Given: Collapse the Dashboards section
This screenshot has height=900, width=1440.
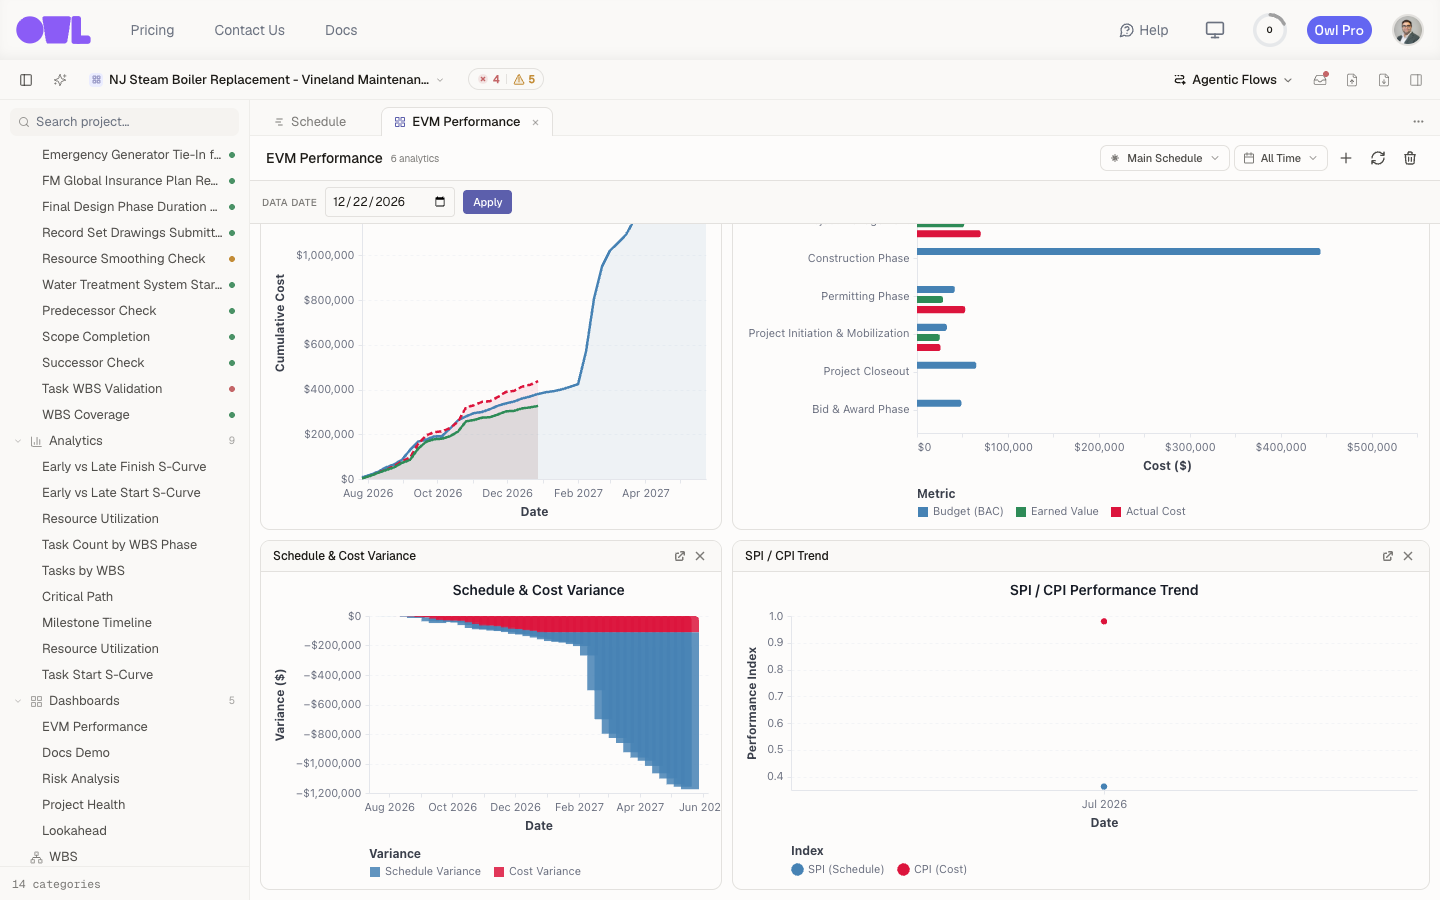Looking at the screenshot, I should [x=18, y=701].
